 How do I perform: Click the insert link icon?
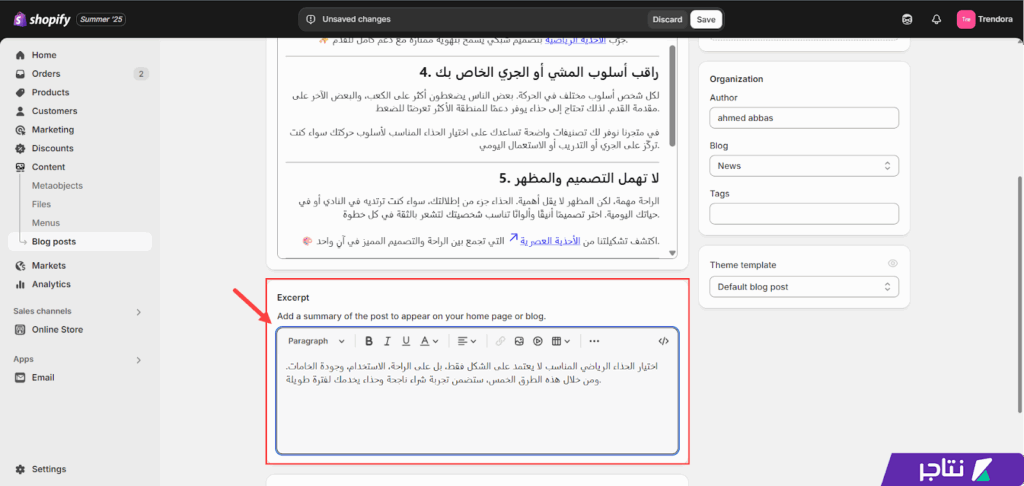coord(500,341)
